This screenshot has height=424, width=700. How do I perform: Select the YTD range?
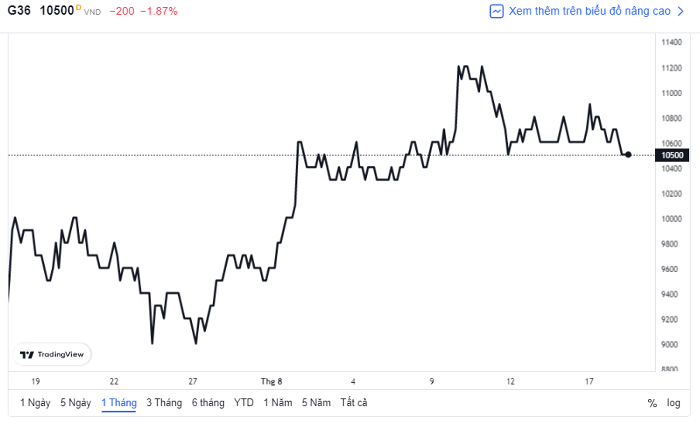(244, 403)
